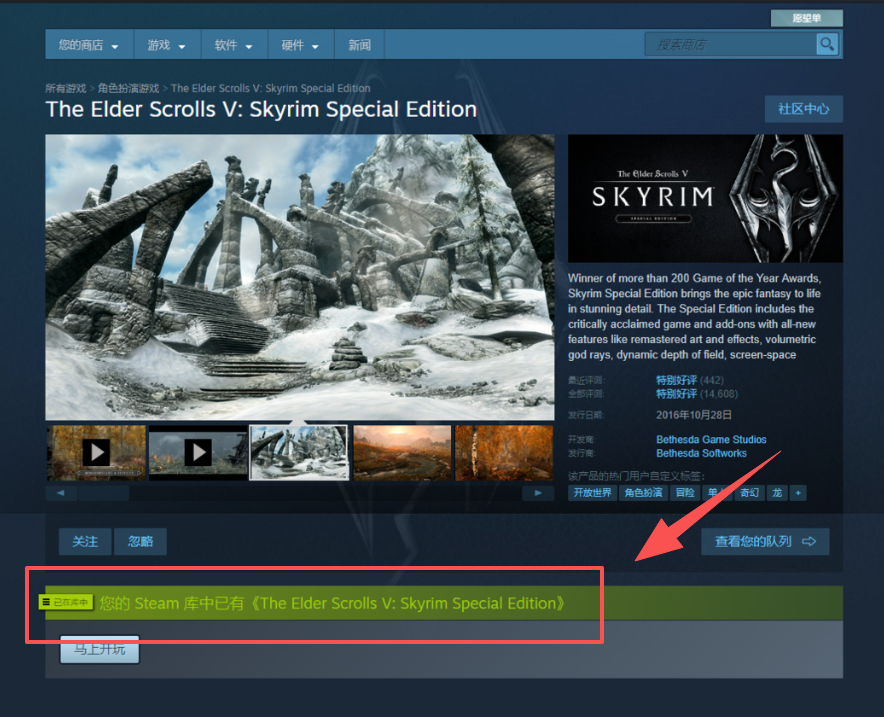Image resolution: width=884 pixels, height=717 pixels.
Task: Click the 社区中心 button
Action: coord(803,109)
